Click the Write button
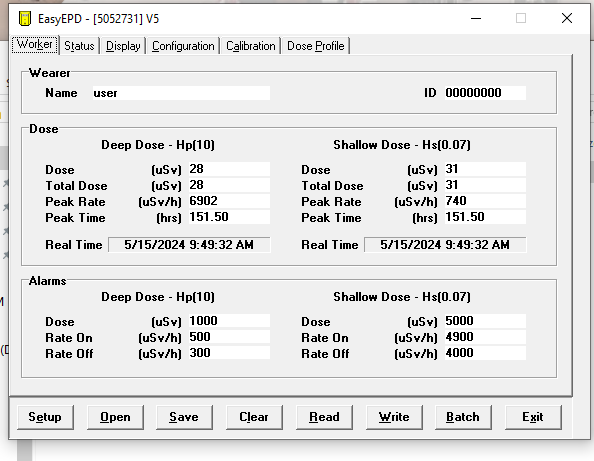 (394, 417)
